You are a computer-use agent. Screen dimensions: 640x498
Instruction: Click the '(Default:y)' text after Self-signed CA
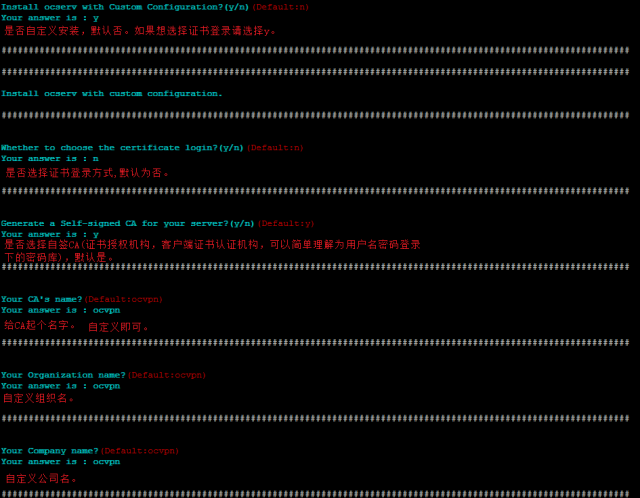[x=286, y=223]
